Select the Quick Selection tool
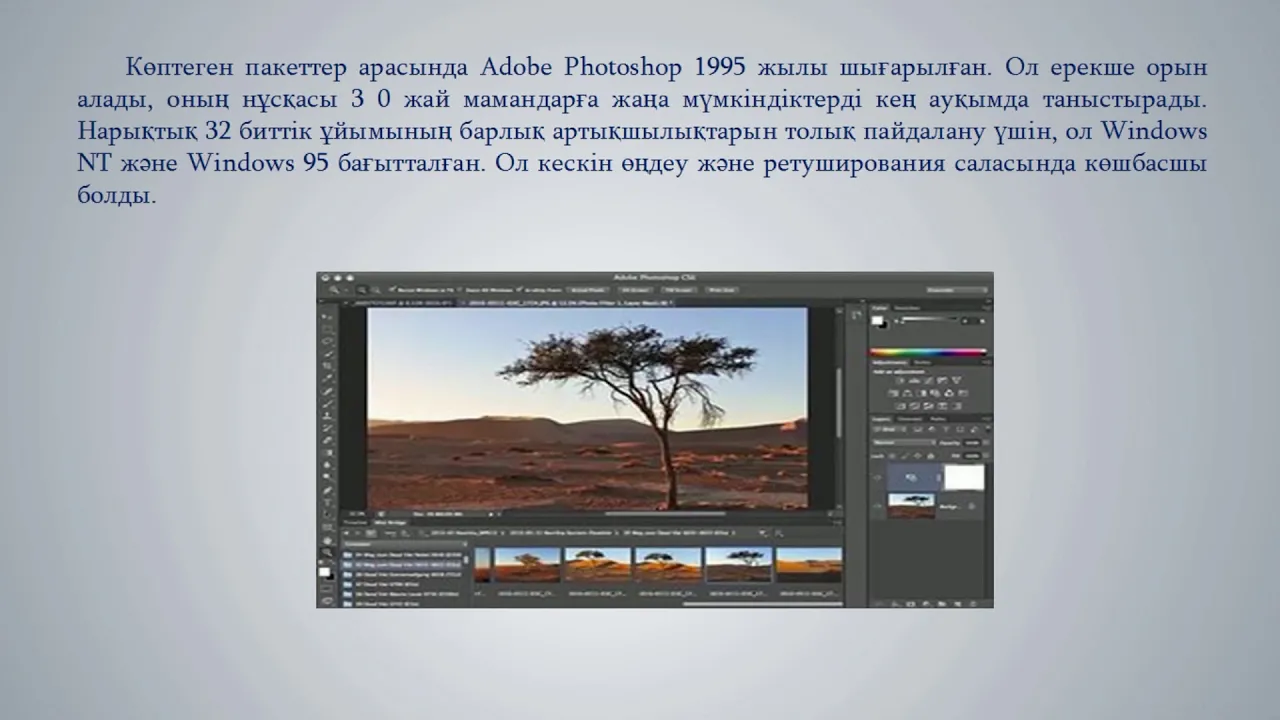The image size is (1280, 720). 327,354
